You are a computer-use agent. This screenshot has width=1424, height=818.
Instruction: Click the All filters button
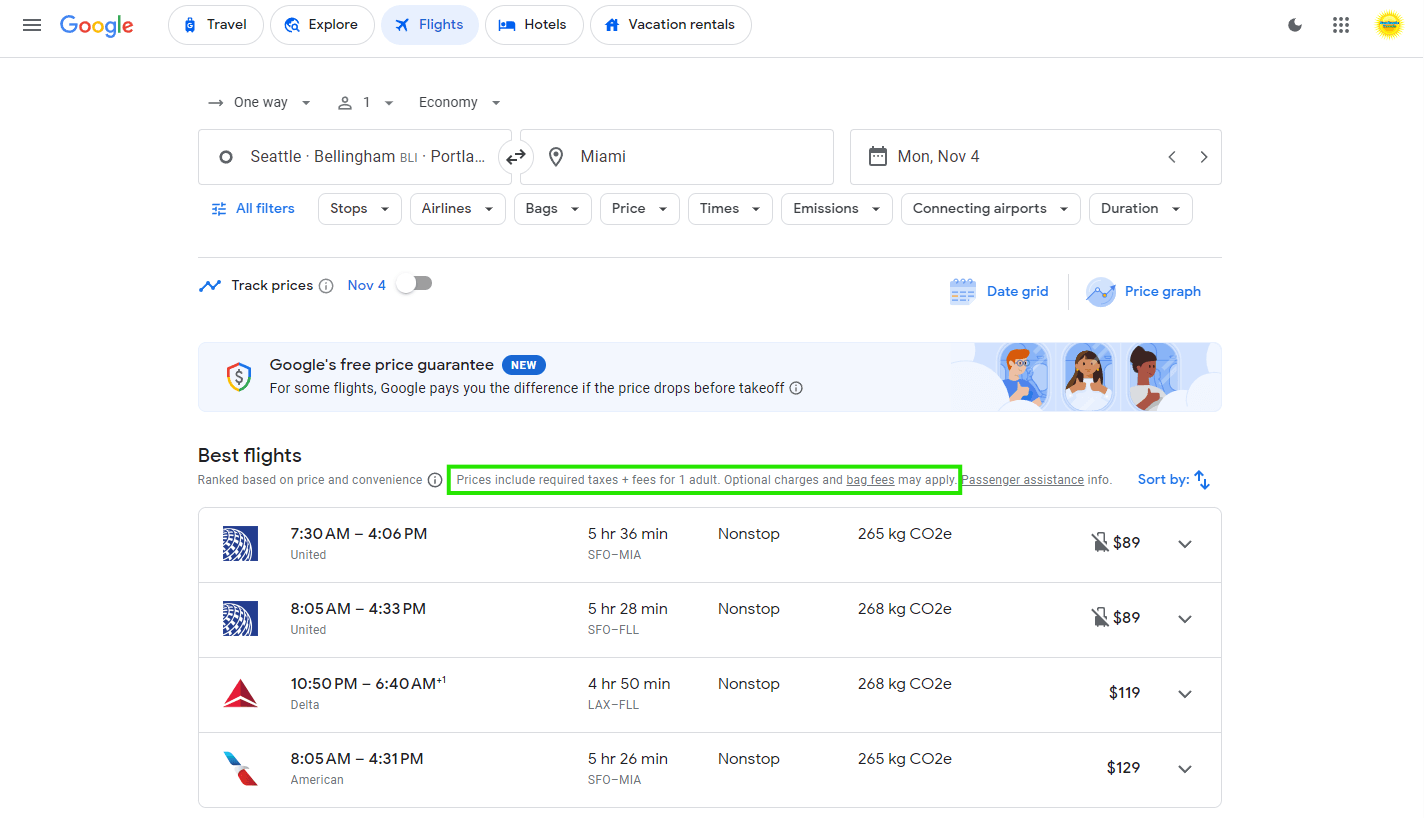coord(252,208)
